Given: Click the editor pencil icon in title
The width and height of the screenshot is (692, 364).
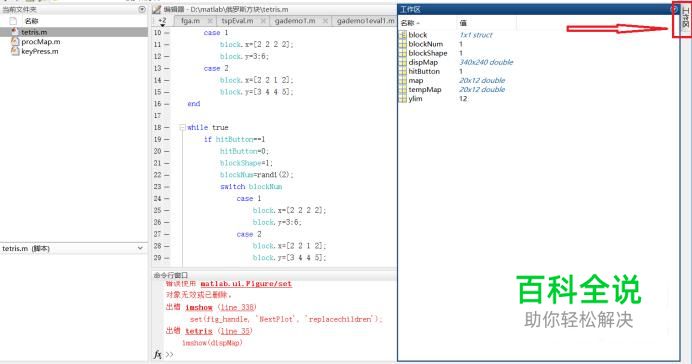Looking at the screenshot, I should click(x=156, y=9).
